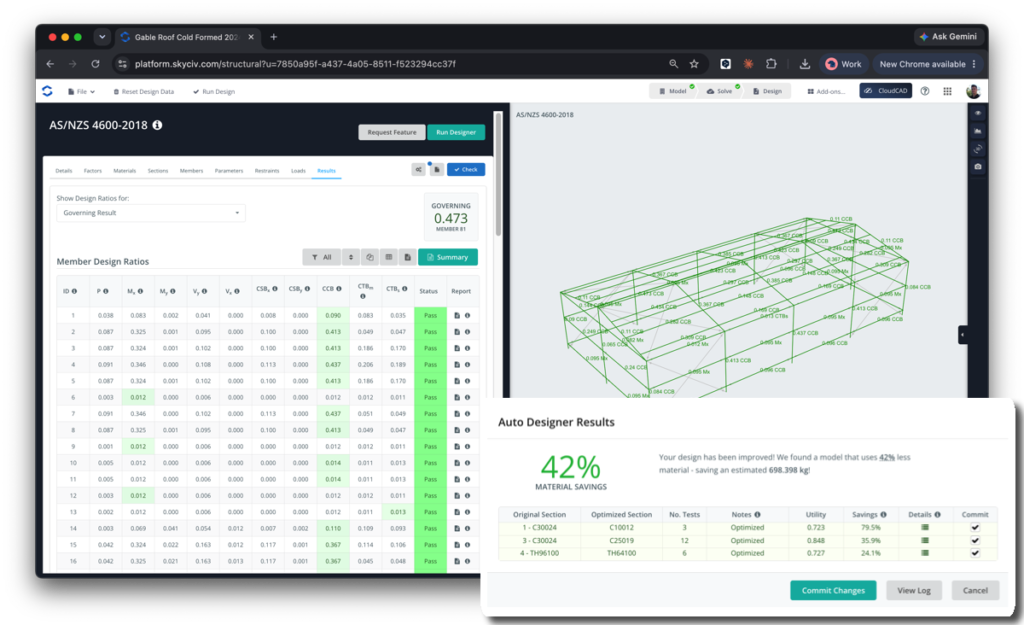Click the camera screenshot icon in viewer sidebar

point(978,167)
